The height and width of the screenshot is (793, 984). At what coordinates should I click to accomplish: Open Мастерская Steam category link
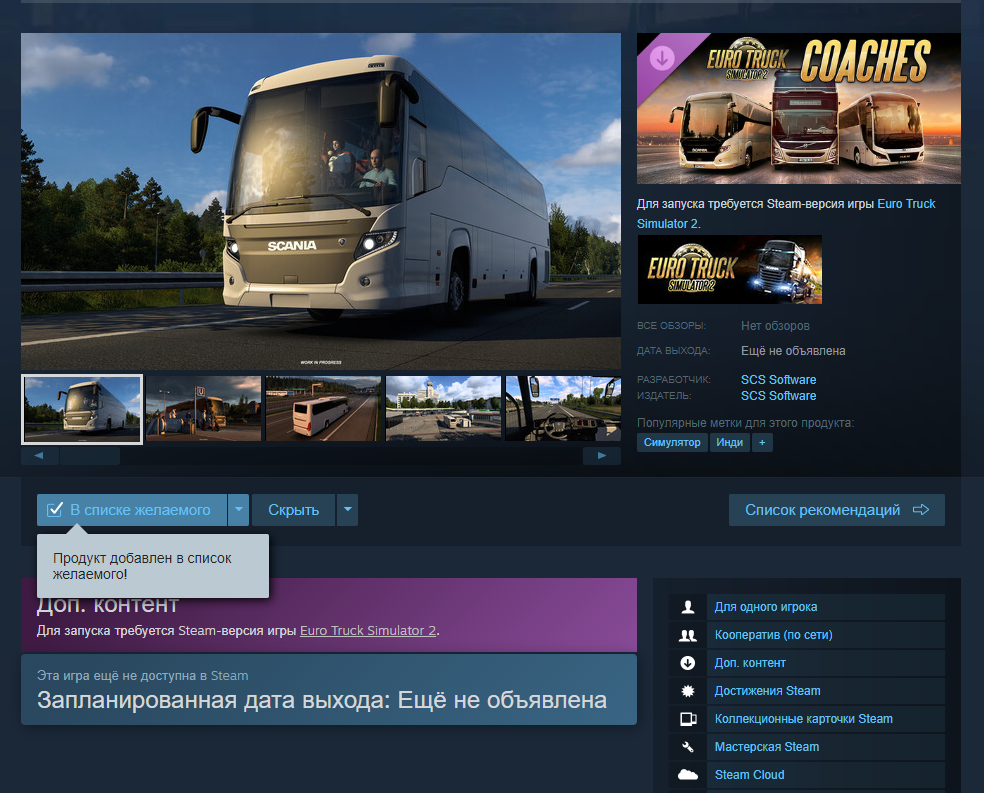click(x=767, y=747)
